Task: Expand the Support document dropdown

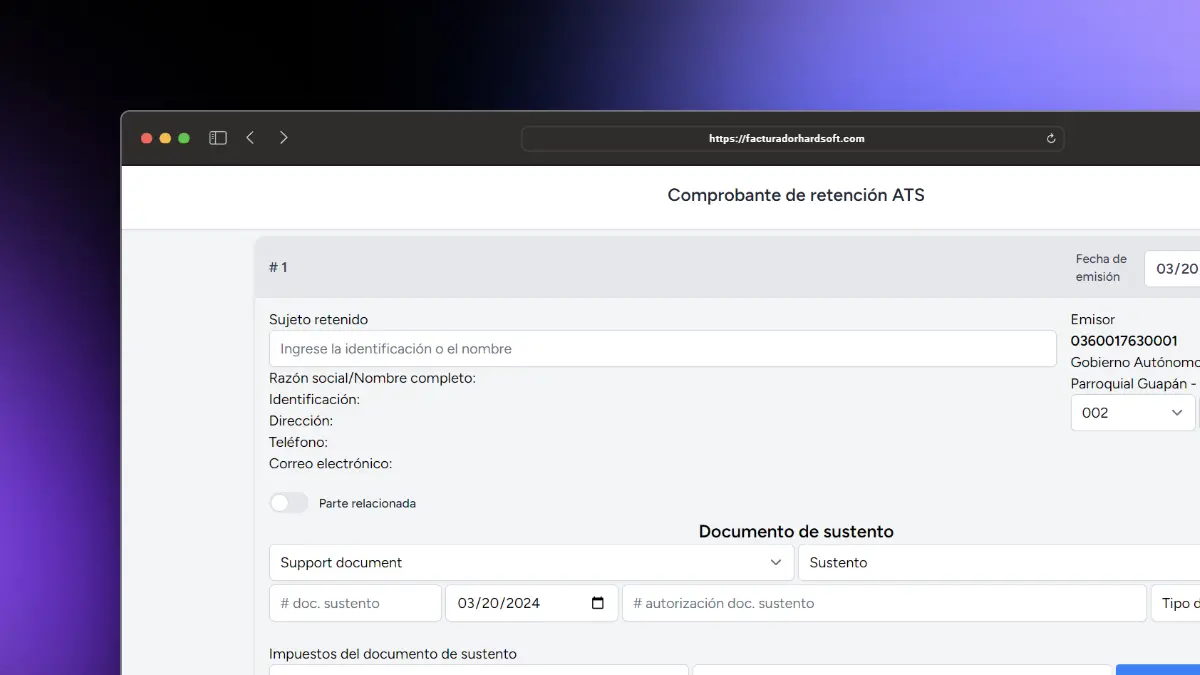Action: [530, 563]
